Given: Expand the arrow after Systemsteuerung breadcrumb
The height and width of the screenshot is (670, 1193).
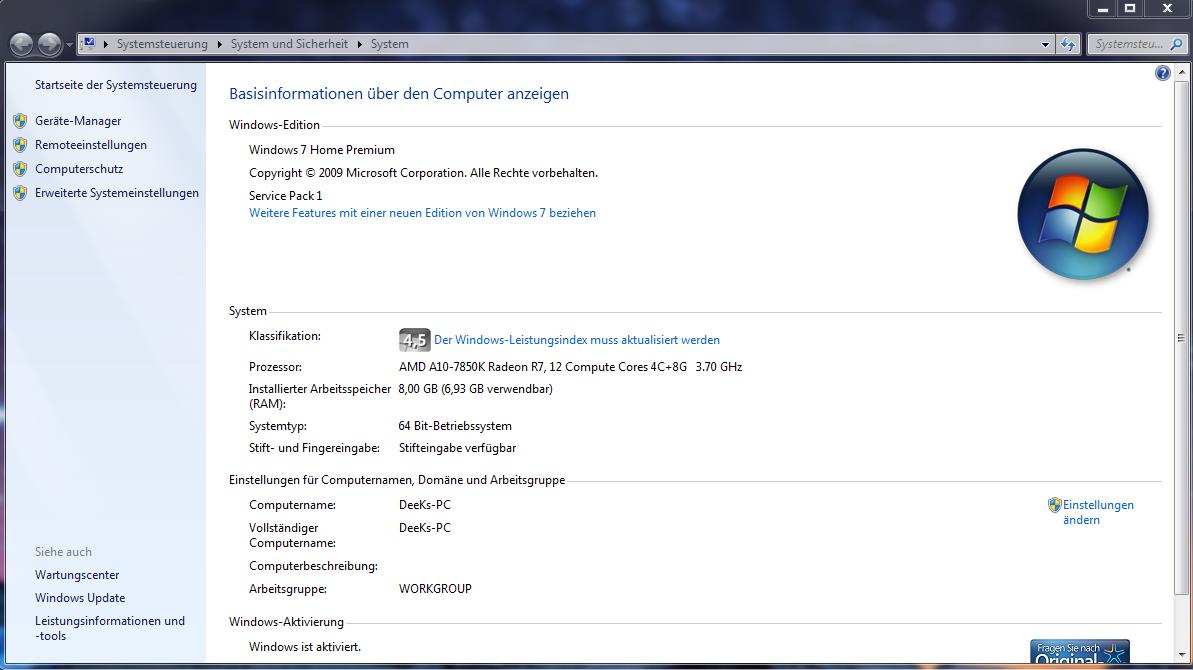Looking at the screenshot, I should (220, 44).
